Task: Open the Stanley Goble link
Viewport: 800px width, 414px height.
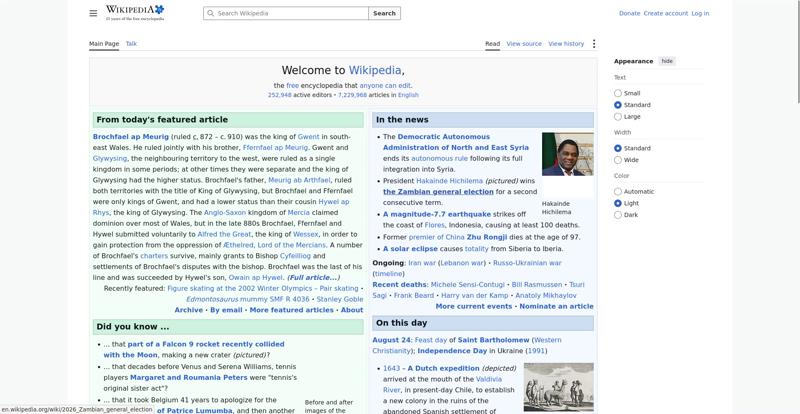Action: (x=340, y=300)
